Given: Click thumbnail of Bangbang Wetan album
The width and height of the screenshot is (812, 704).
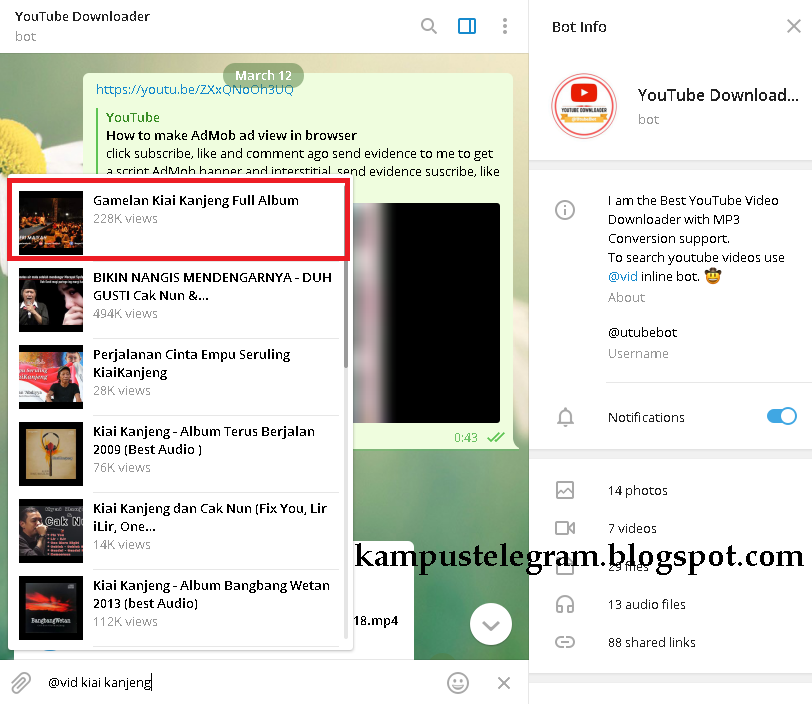Looking at the screenshot, I should [x=51, y=608].
